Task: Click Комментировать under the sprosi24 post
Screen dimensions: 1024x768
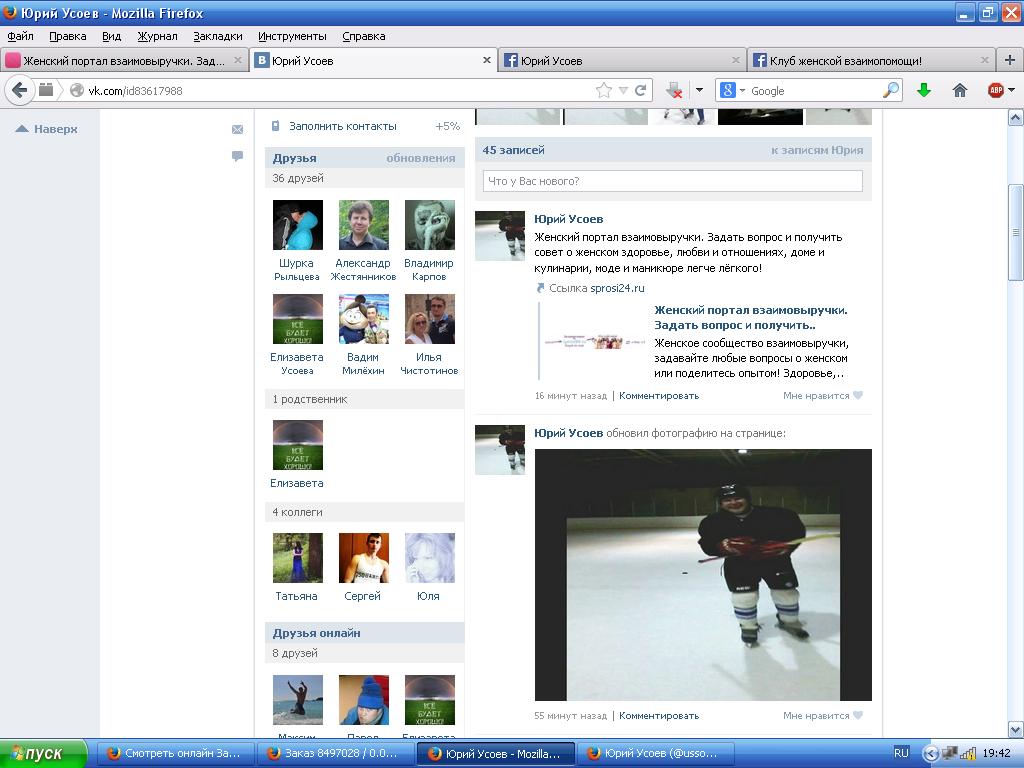Action: click(659, 395)
